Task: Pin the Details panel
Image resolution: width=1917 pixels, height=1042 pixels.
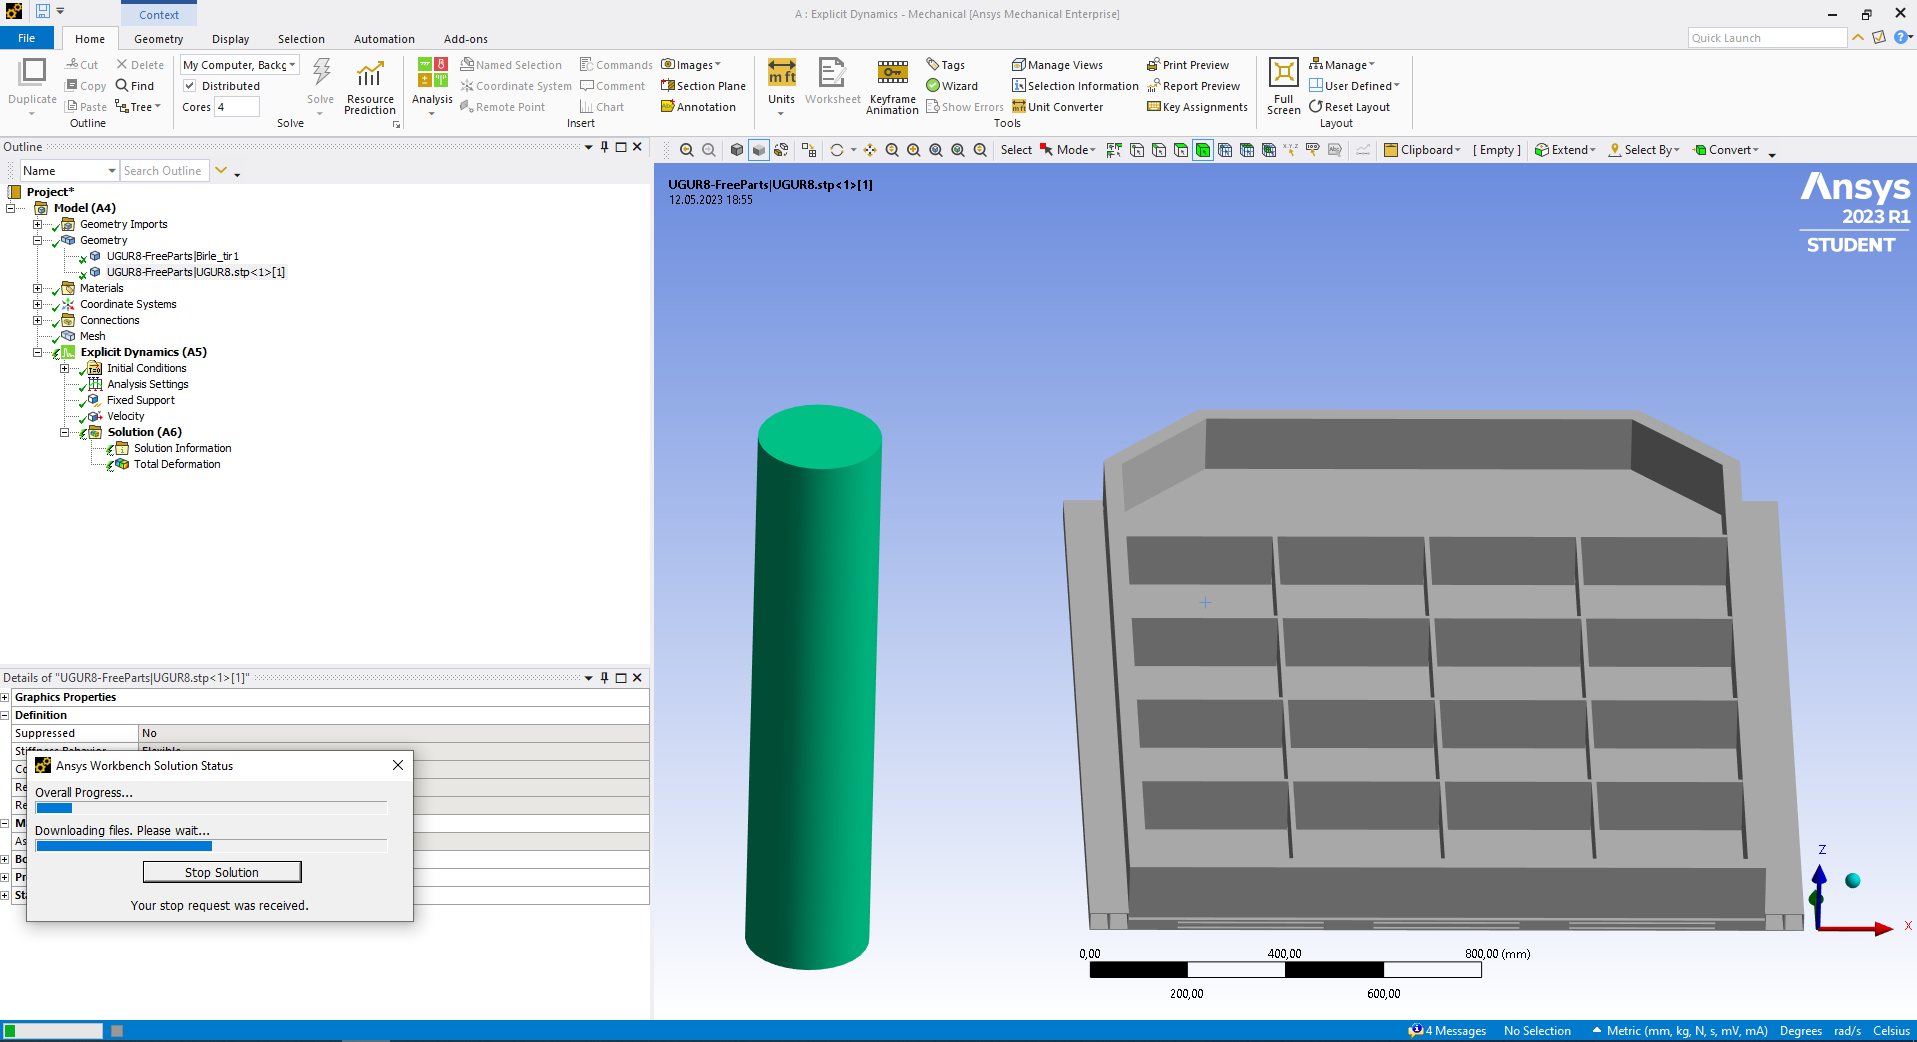Action: click(x=604, y=678)
